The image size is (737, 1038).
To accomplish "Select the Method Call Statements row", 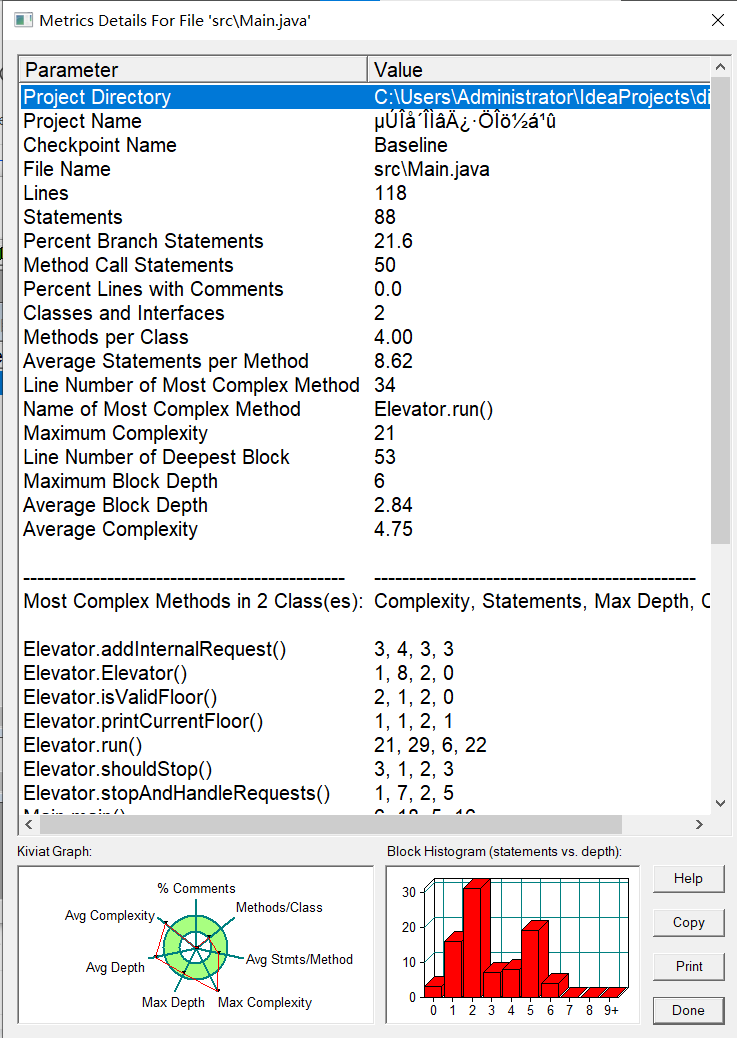I will [365, 265].
